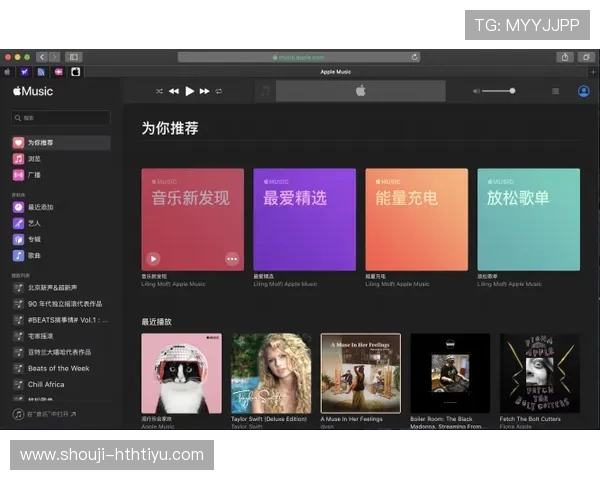The height and width of the screenshot is (480, 600).
Task: Open Taylor Swift Deluxe Edition album cover
Action: [x=271, y=373]
